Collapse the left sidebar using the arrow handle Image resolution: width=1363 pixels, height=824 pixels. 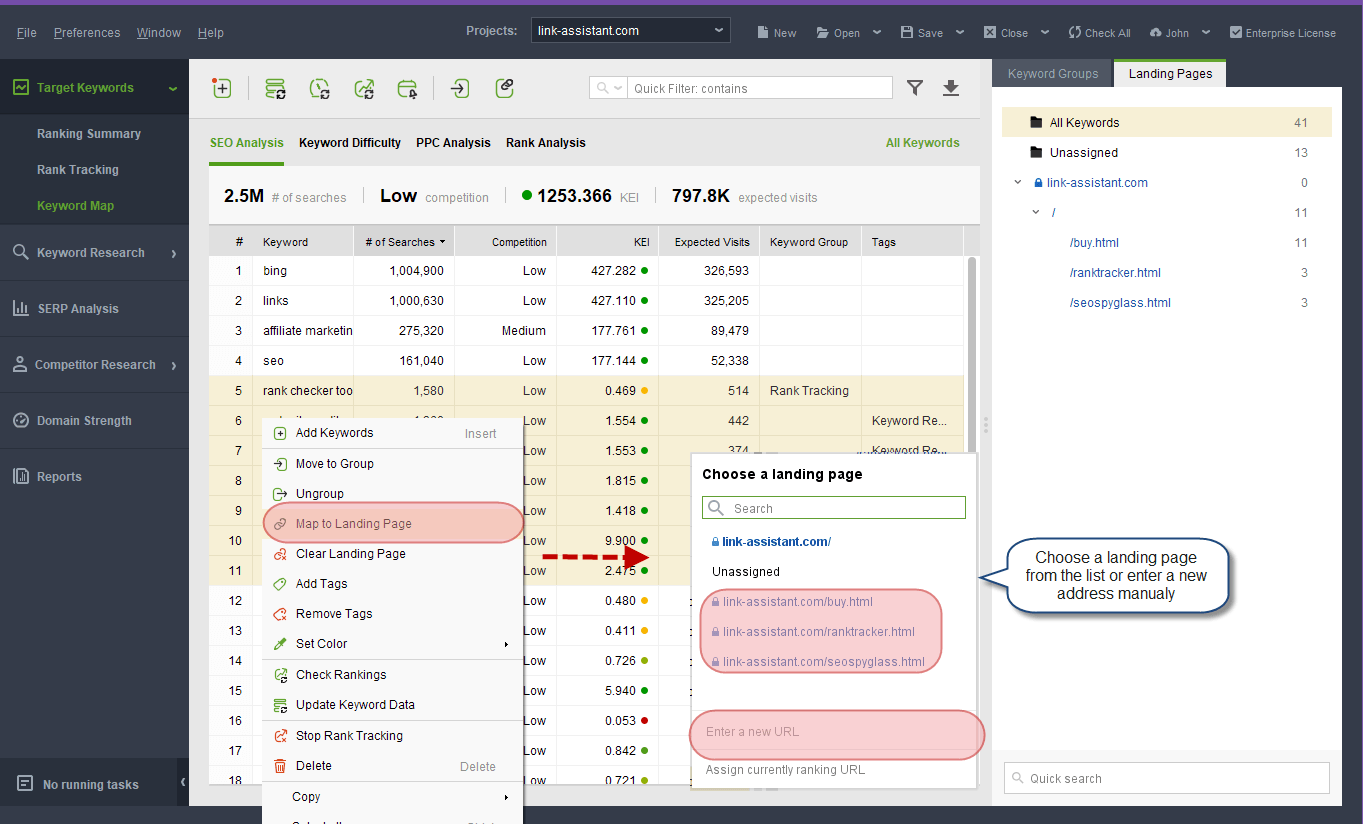(183, 782)
